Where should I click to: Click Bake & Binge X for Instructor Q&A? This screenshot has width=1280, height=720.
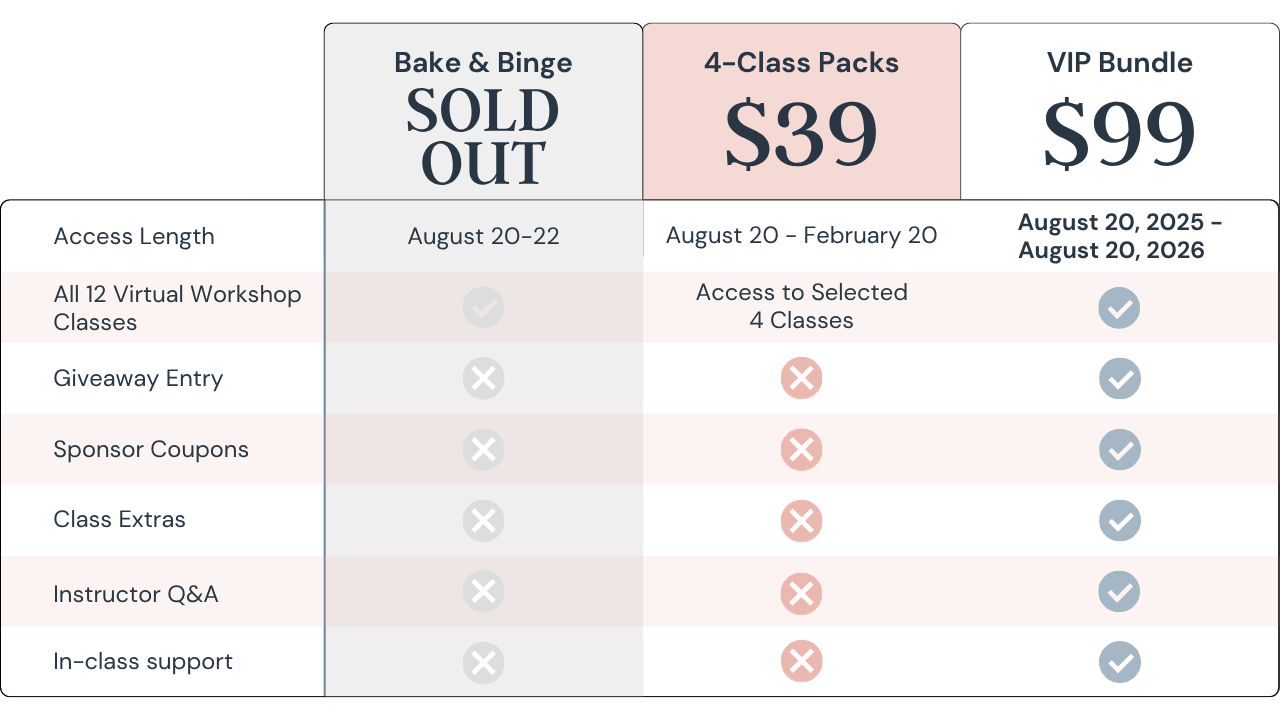(483, 592)
